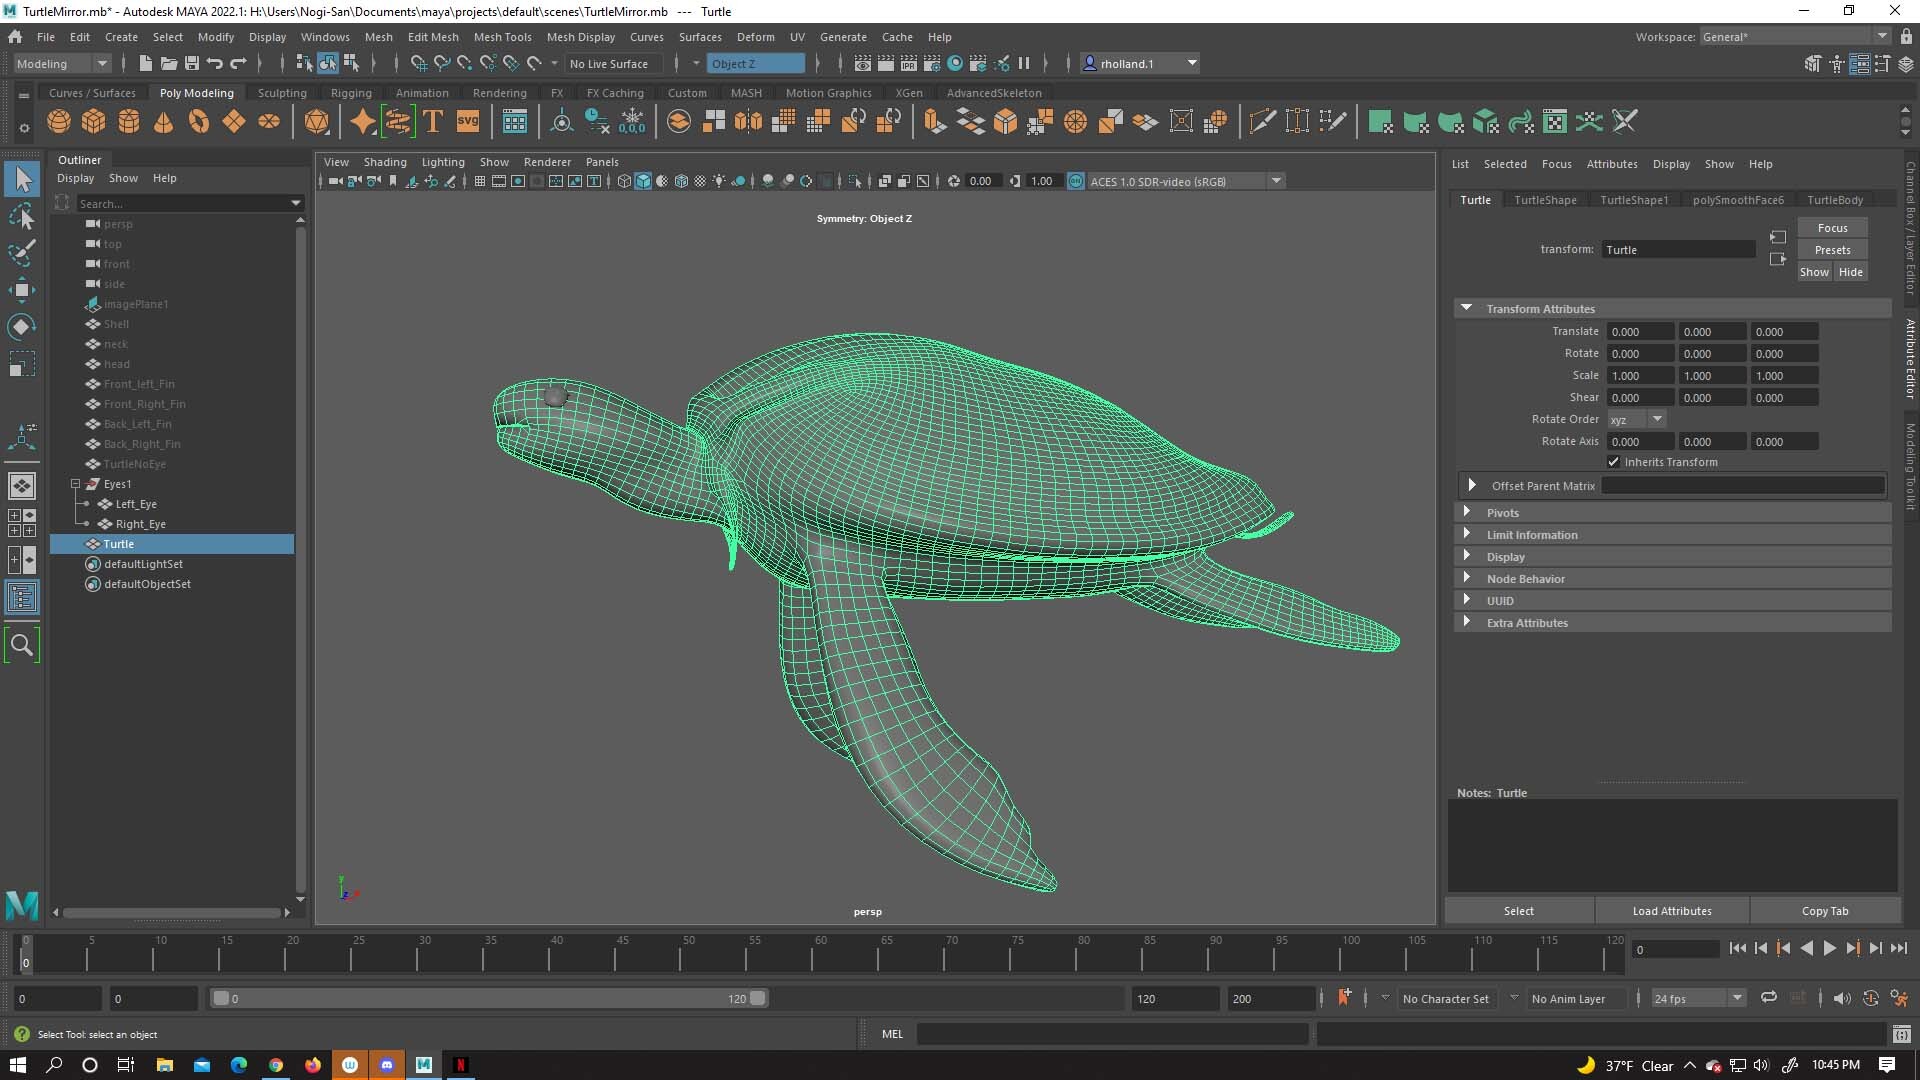
Task: Enable wireframe shading in the viewport
Action: [x=624, y=181]
